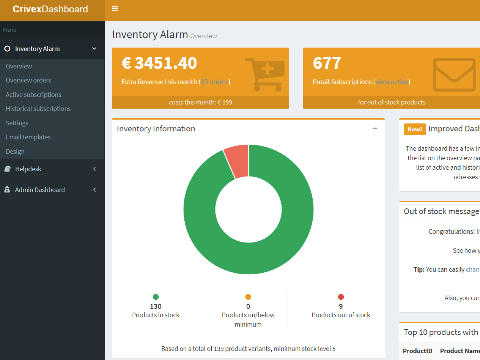
Task: Click the orange New! badge
Action: [415, 129]
